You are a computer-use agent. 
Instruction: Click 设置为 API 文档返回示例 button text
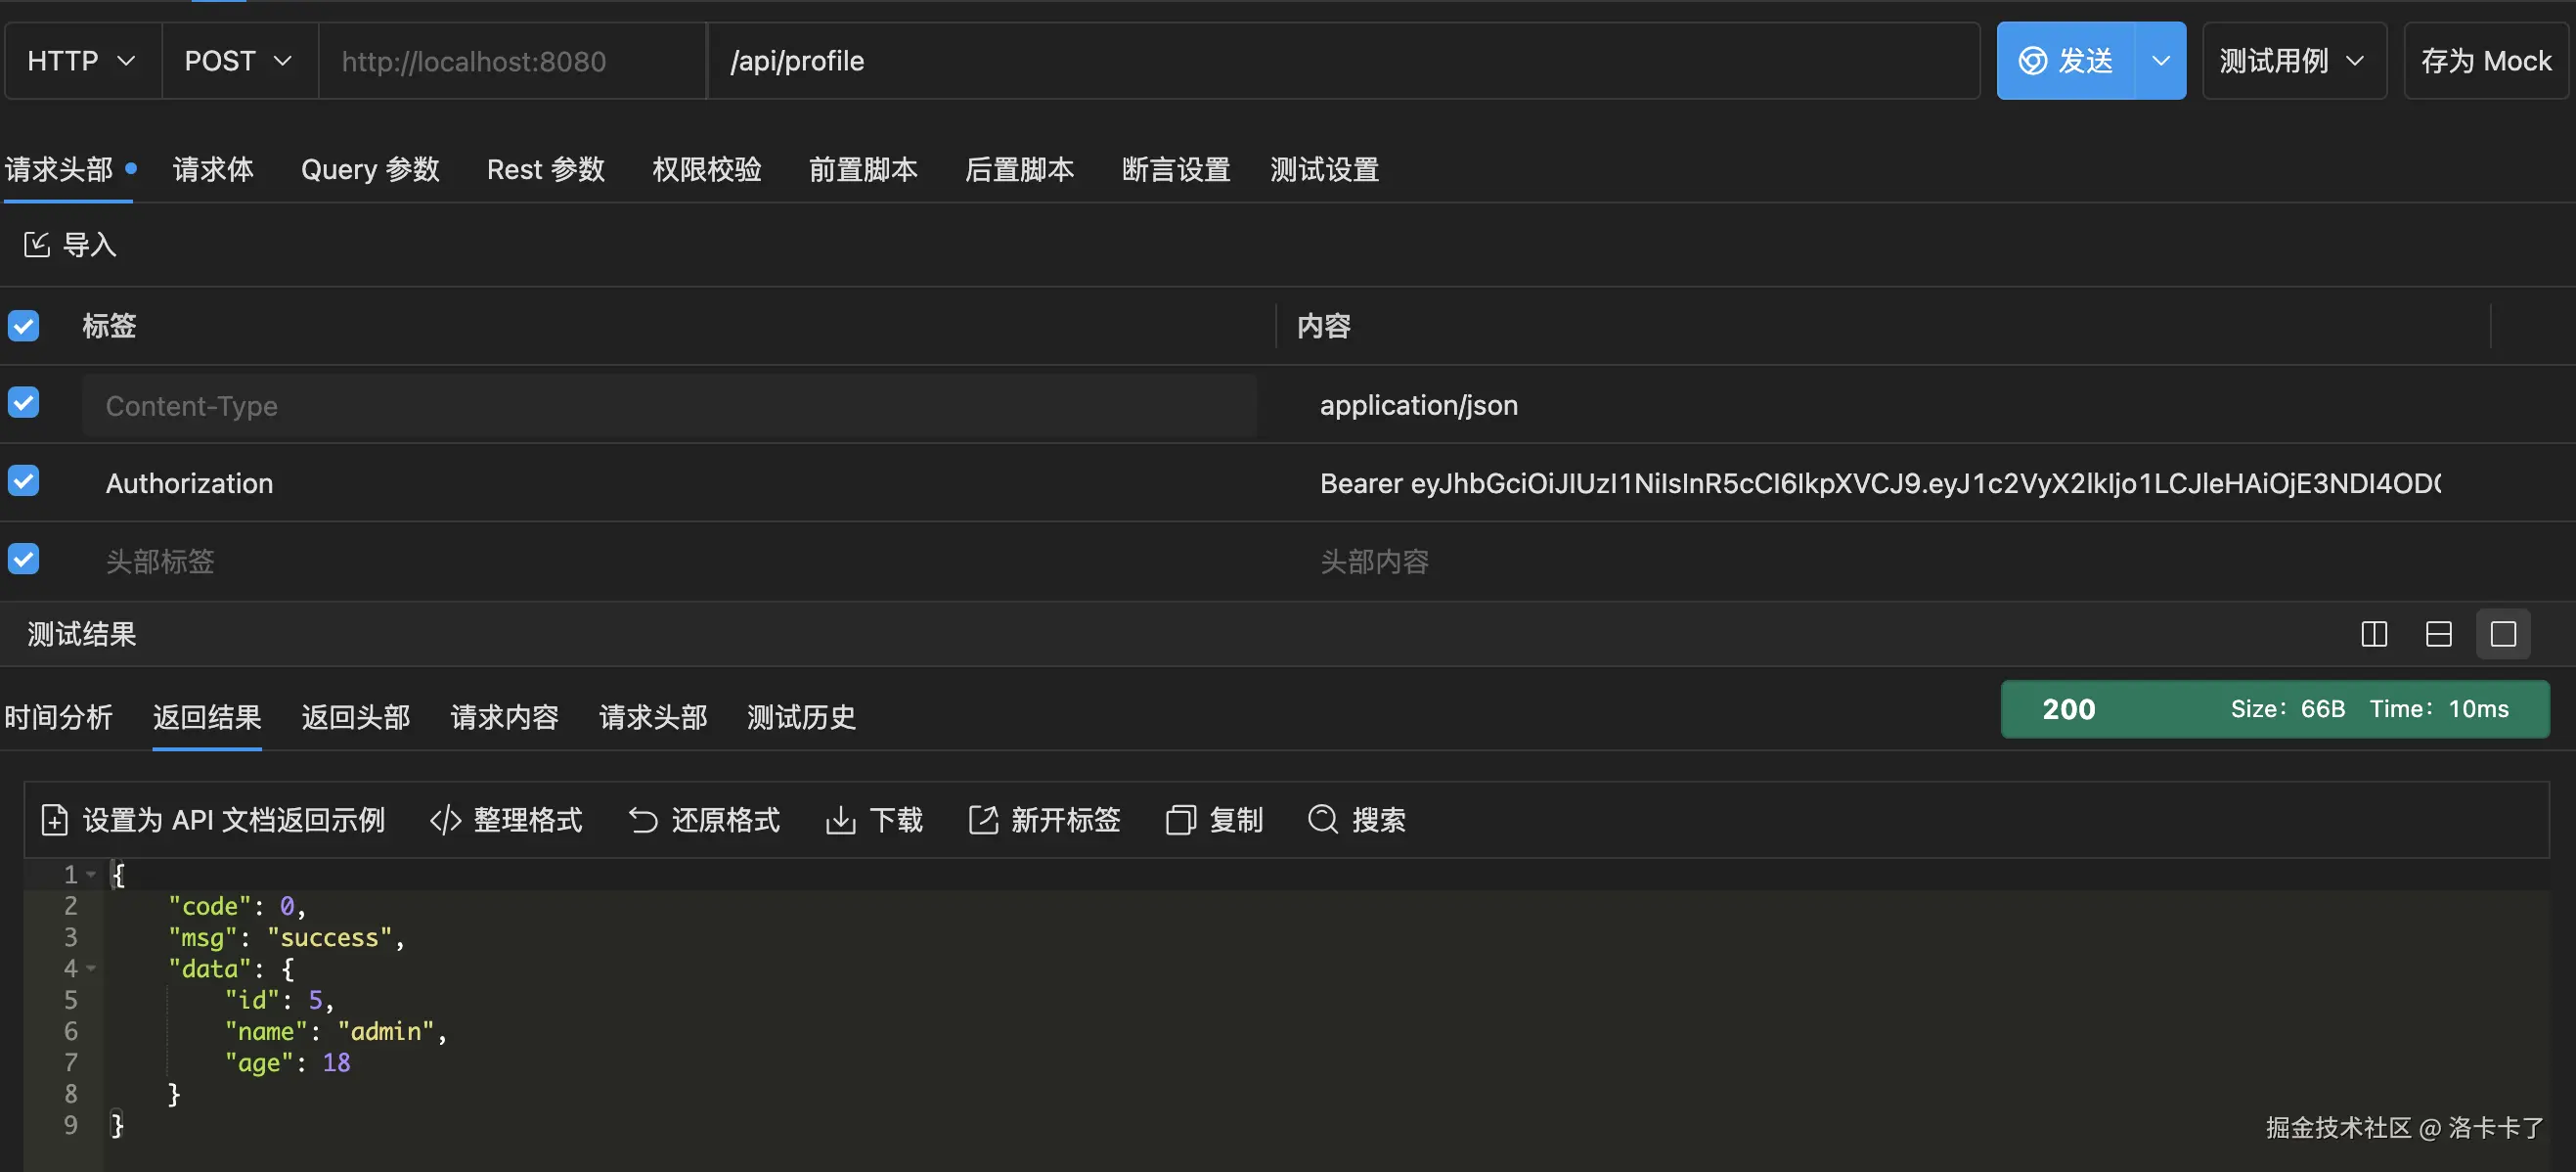pyautogui.click(x=234, y=820)
